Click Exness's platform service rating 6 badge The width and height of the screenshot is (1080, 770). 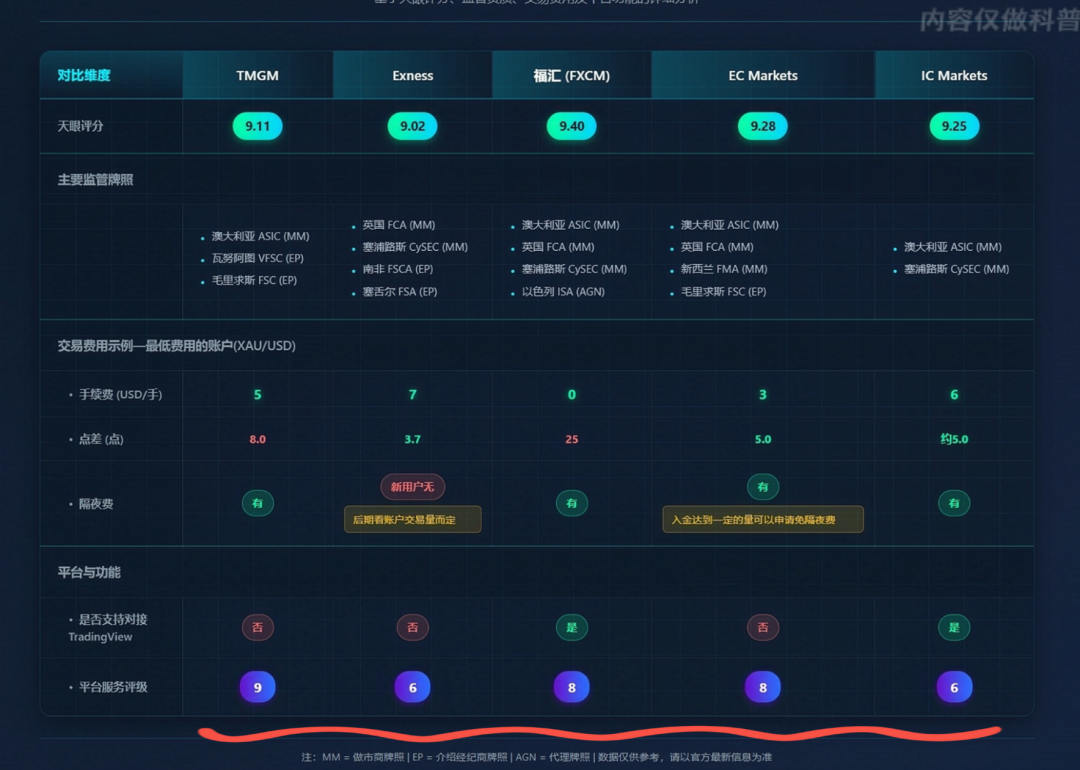412,687
